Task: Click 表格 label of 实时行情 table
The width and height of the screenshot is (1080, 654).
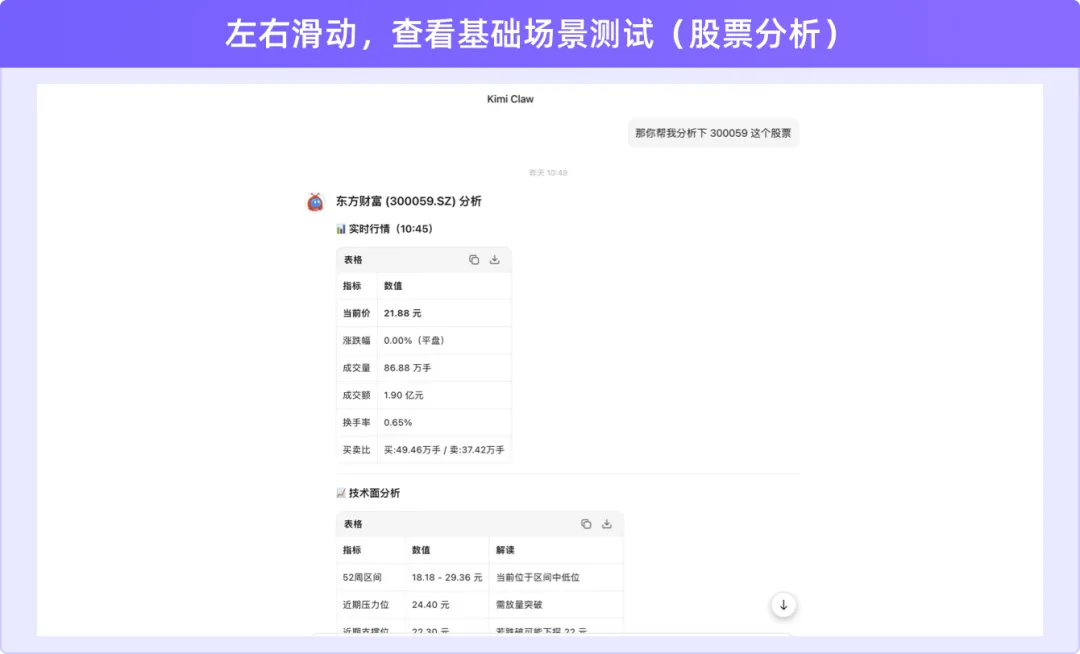Action: [353, 260]
